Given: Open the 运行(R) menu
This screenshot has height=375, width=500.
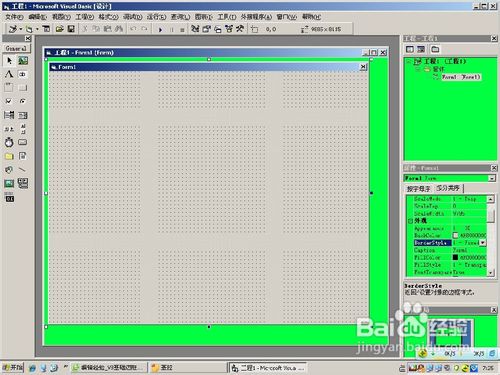Looking at the screenshot, I should (x=156, y=17).
